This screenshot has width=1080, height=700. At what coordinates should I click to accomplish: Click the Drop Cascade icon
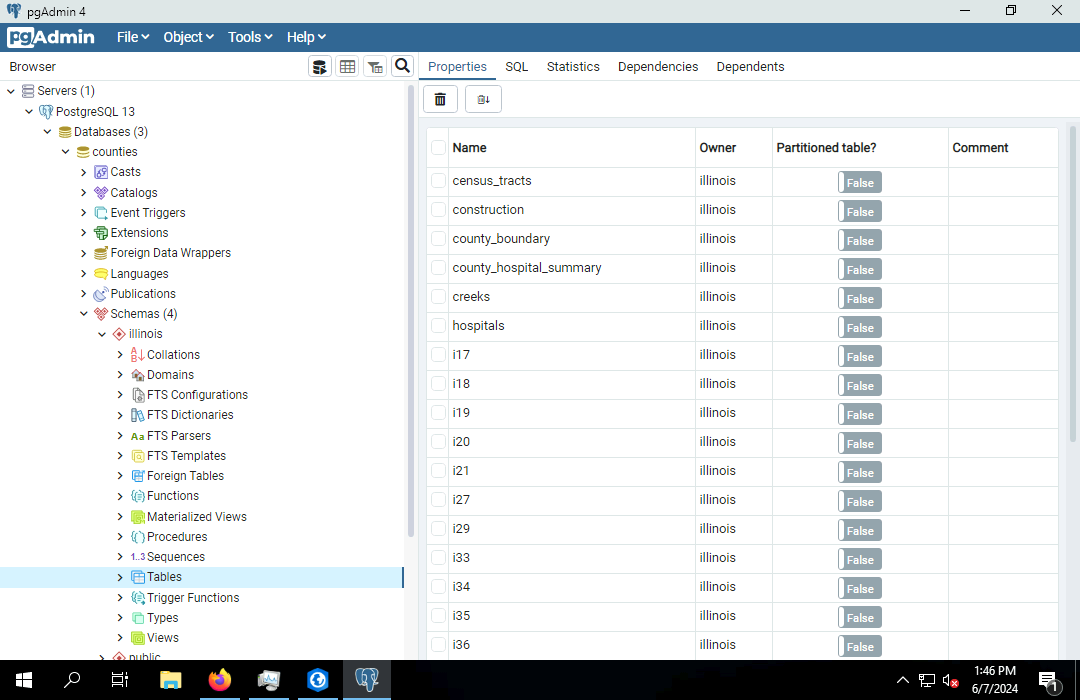point(483,99)
